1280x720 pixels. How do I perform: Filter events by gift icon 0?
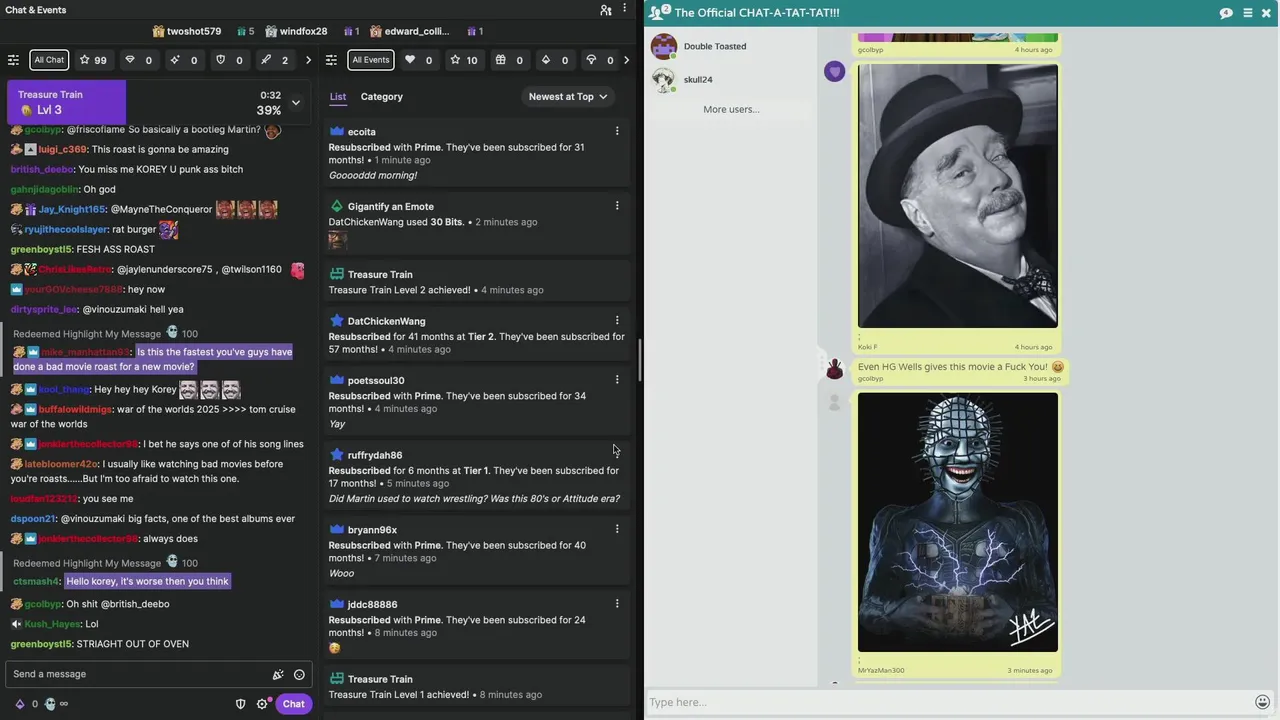(509, 60)
